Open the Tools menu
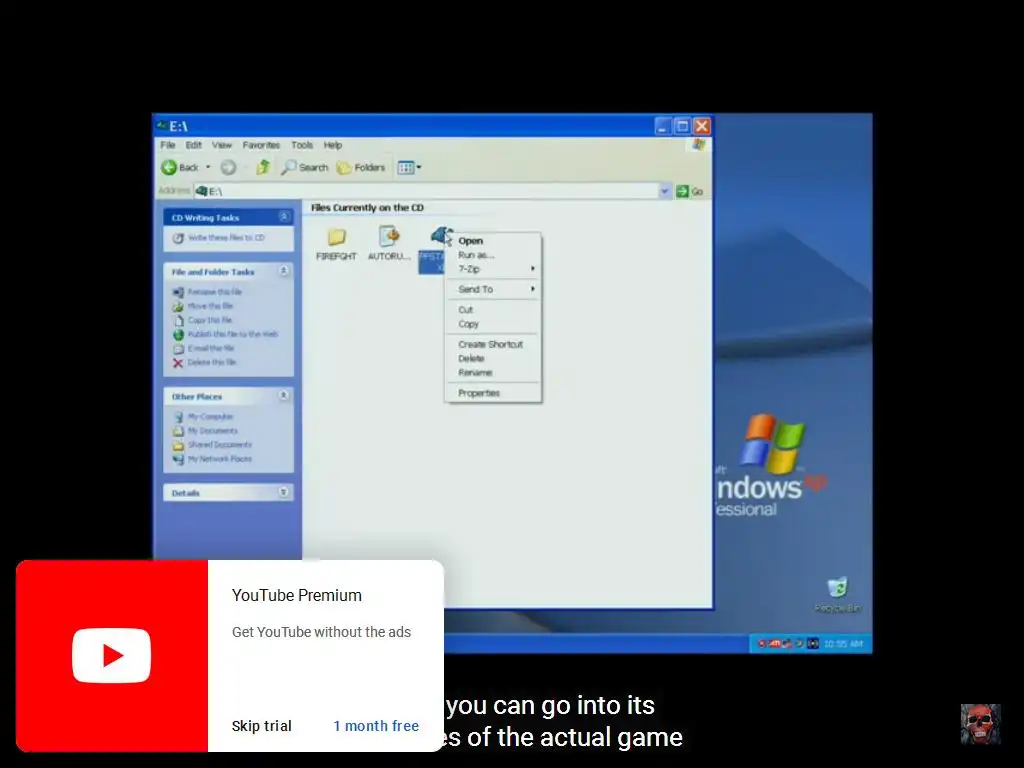Viewport: 1024px width, 768px height. [x=302, y=145]
